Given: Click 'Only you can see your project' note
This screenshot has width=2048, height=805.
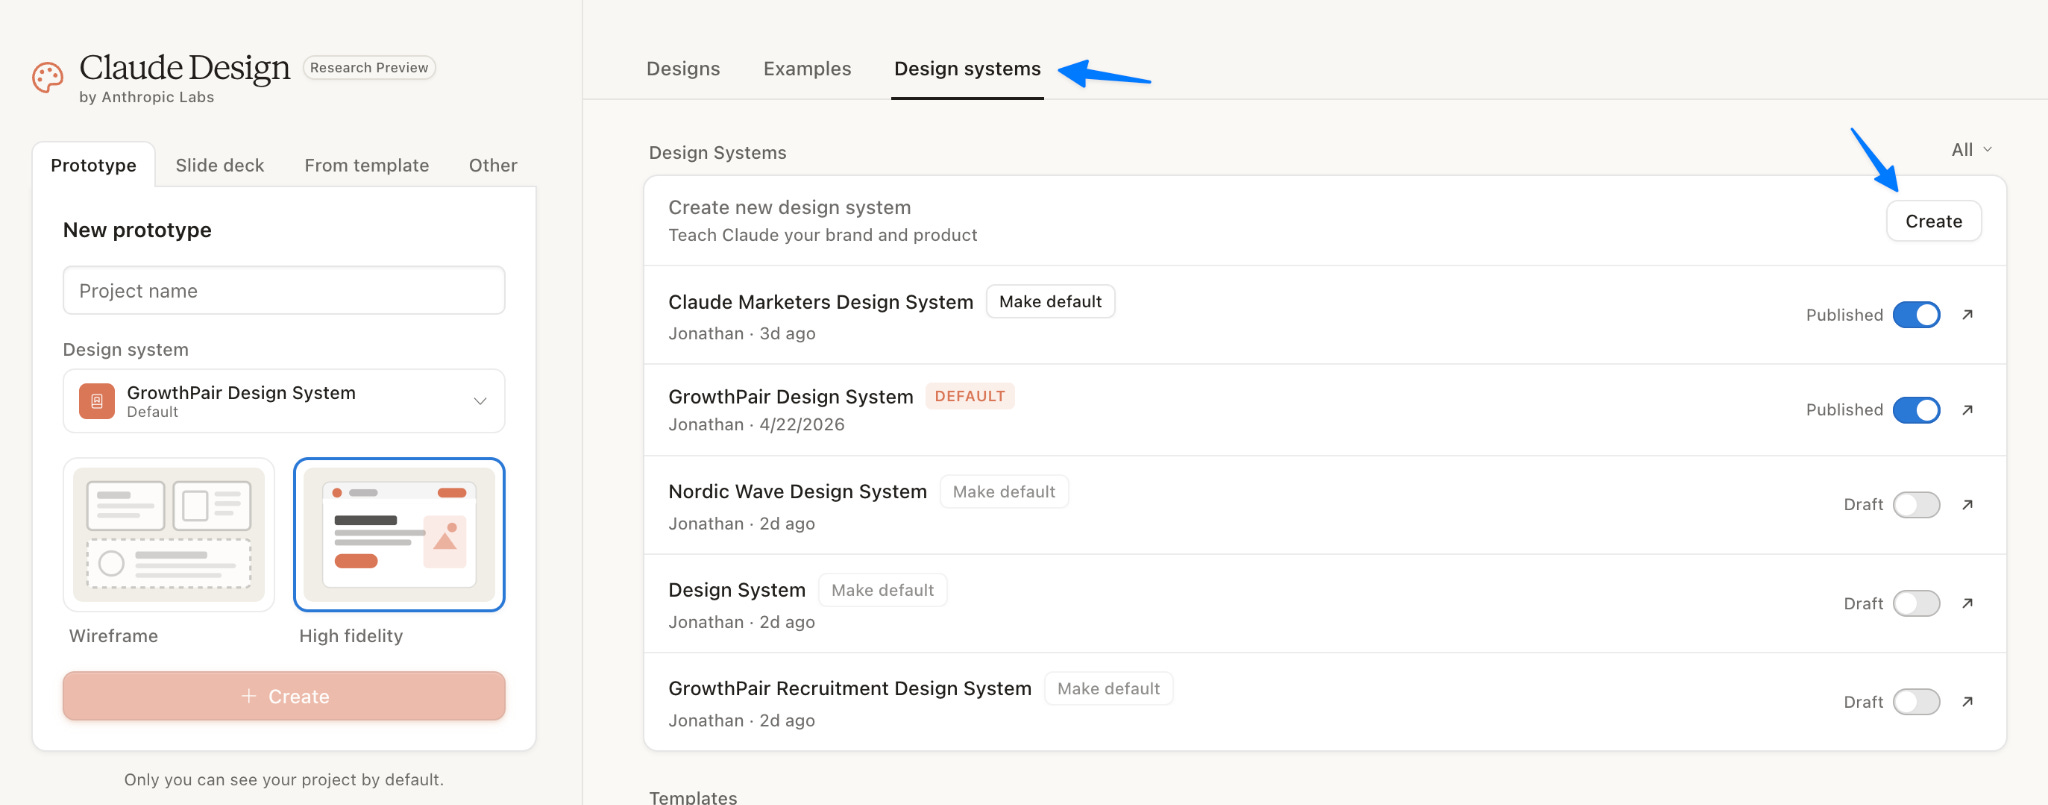Looking at the screenshot, I should [284, 780].
